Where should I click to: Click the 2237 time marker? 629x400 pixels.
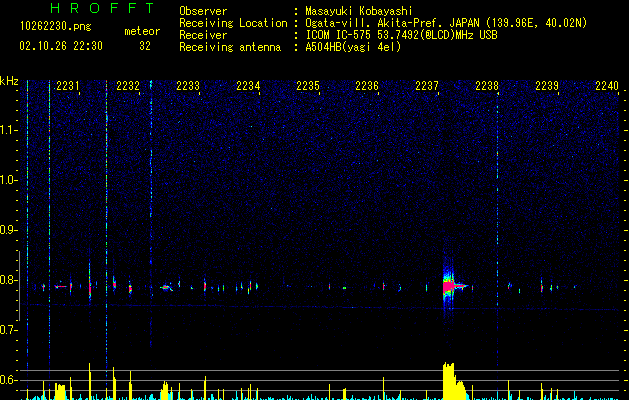427,86
